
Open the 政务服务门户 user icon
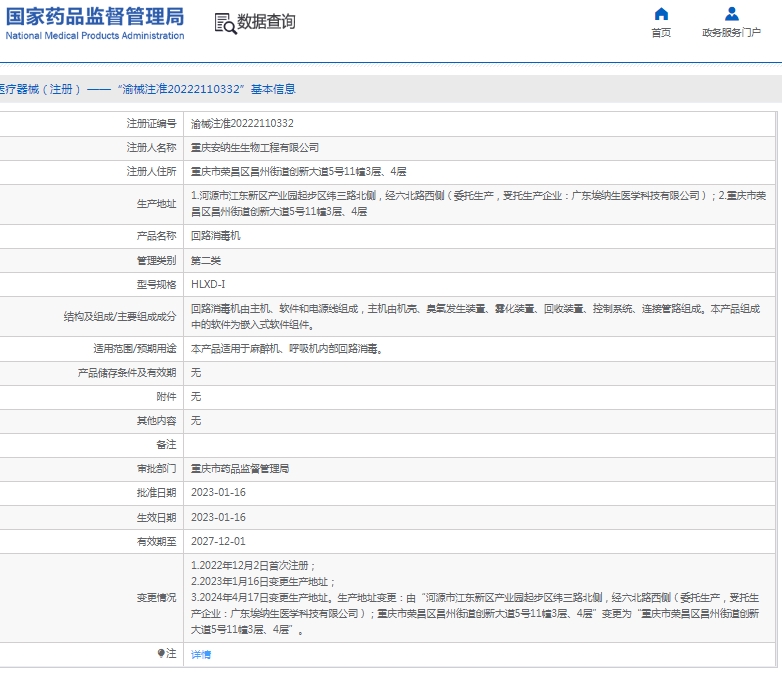[x=732, y=14]
